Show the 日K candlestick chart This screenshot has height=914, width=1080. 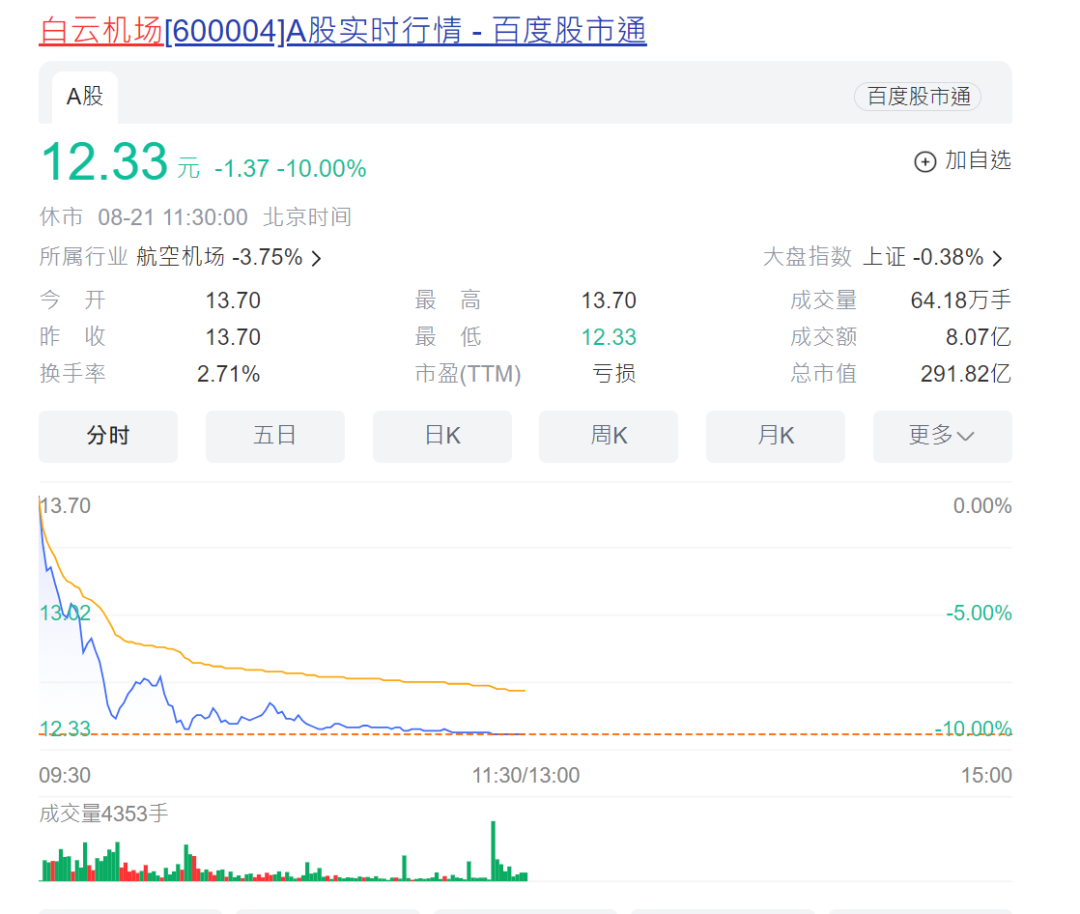(x=442, y=436)
